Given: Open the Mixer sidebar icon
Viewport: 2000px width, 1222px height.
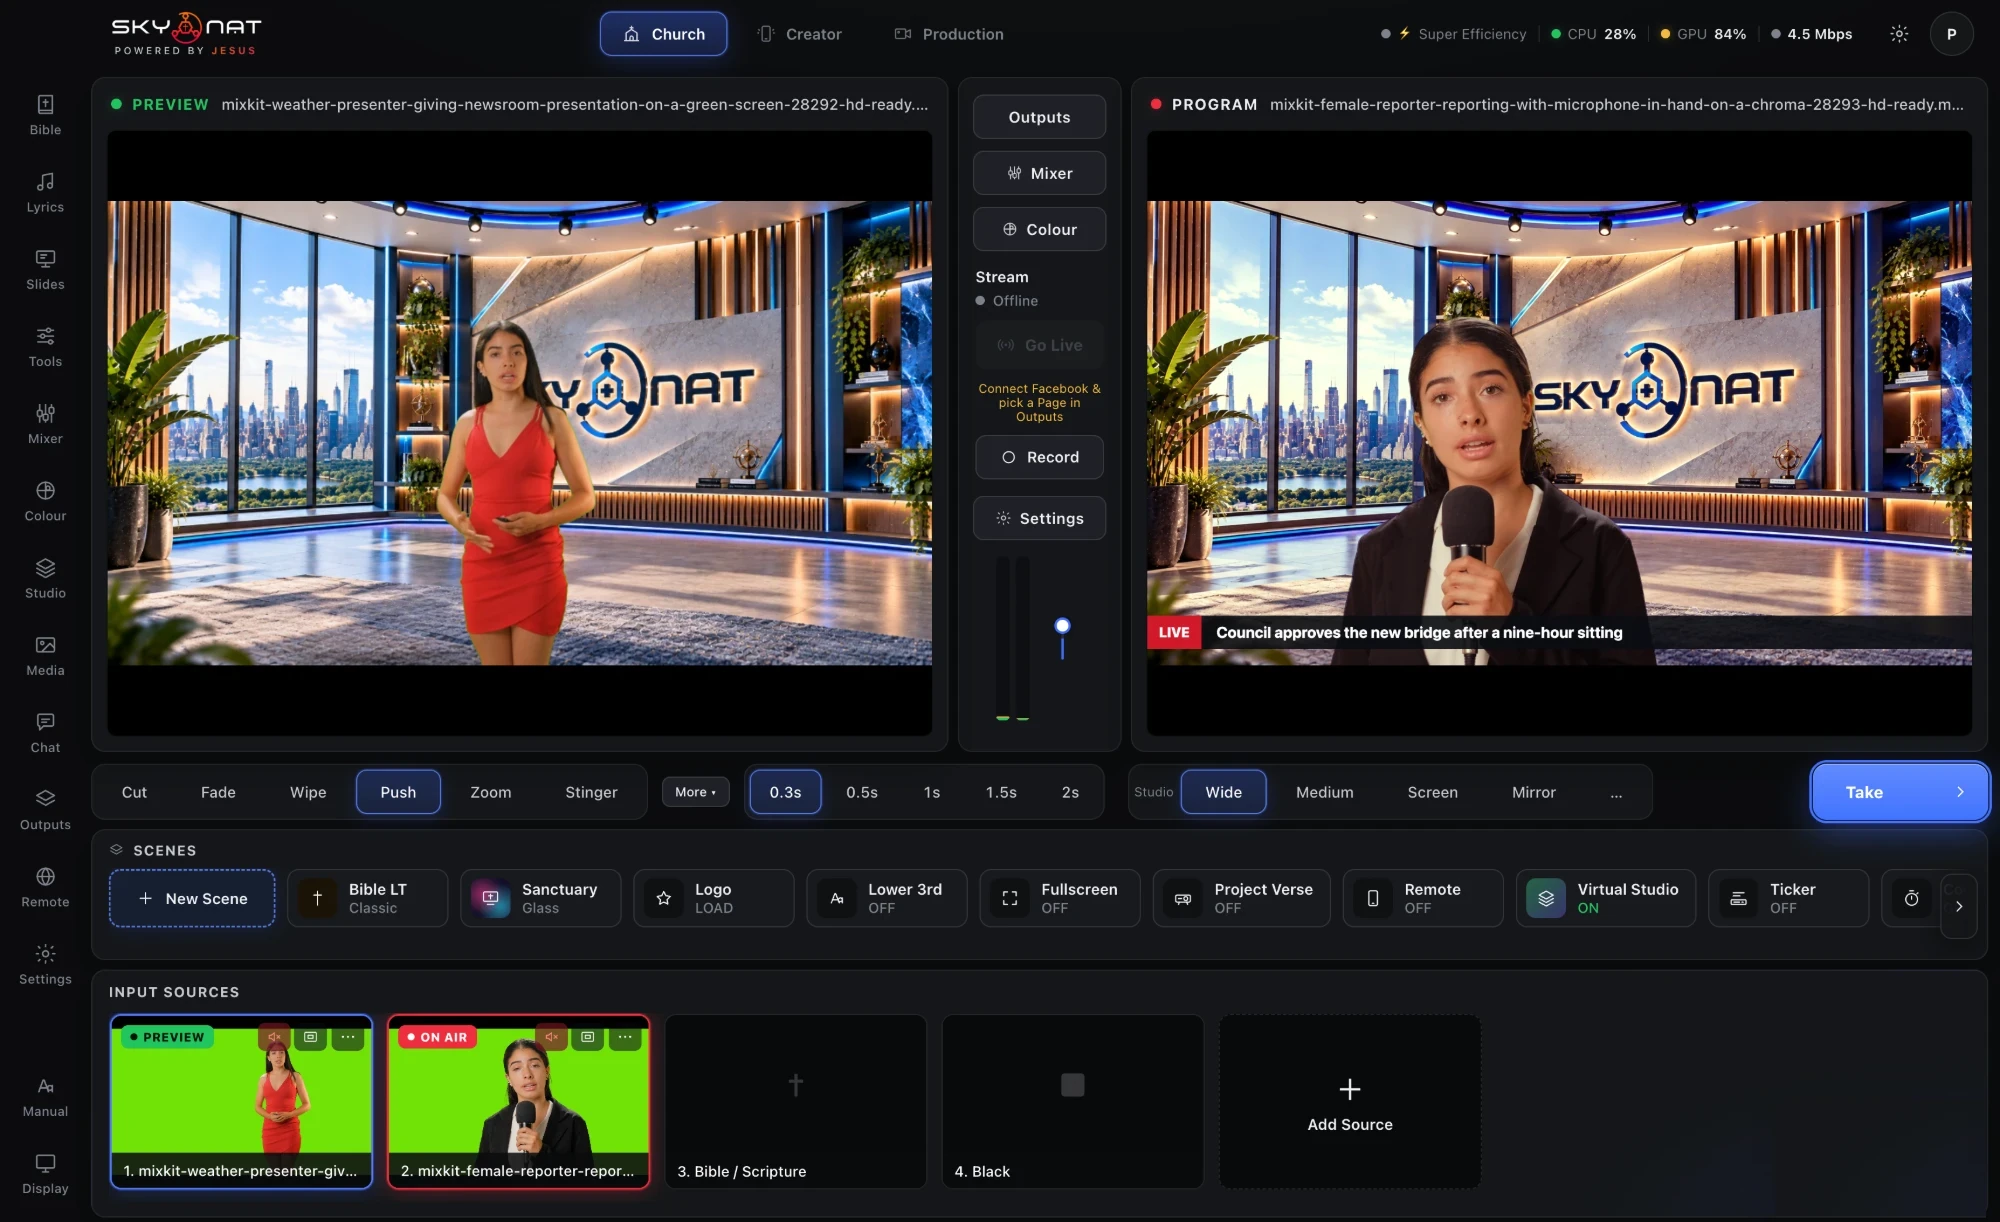Looking at the screenshot, I should pyautogui.click(x=45, y=423).
